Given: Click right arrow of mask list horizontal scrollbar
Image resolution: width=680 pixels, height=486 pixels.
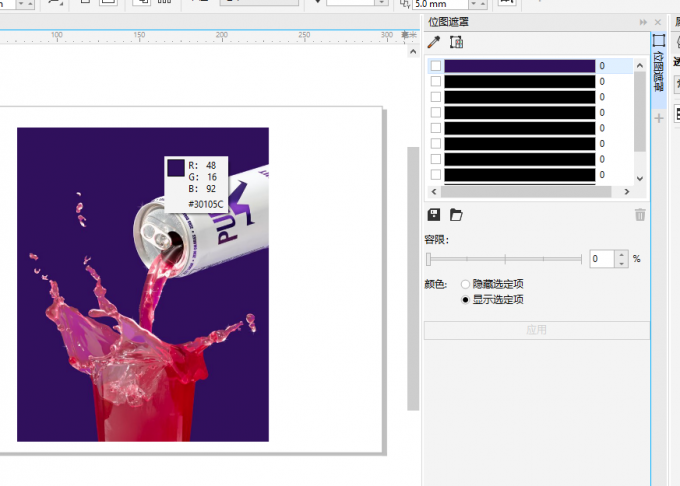Looking at the screenshot, I should [x=627, y=192].
